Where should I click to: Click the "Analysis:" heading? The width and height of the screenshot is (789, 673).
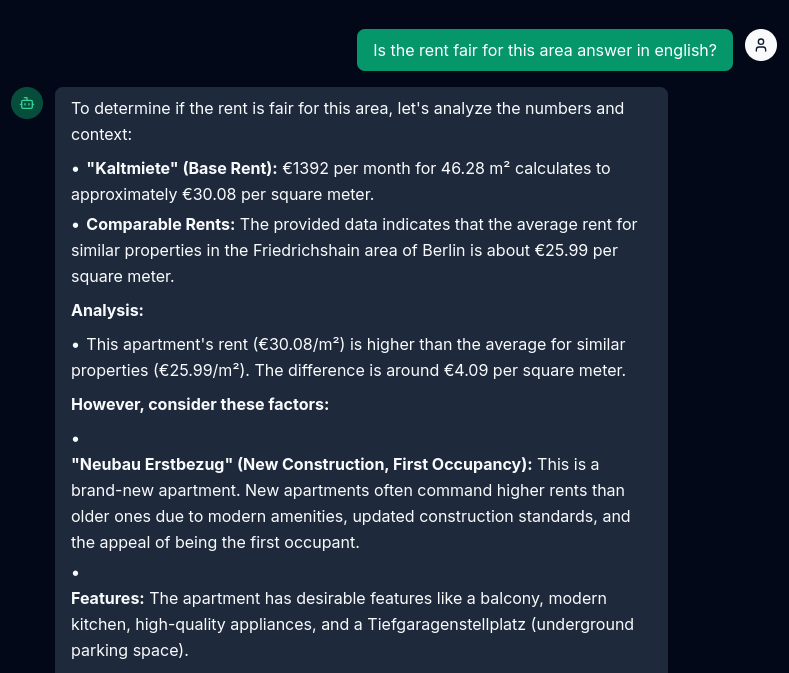coord(107,310)
